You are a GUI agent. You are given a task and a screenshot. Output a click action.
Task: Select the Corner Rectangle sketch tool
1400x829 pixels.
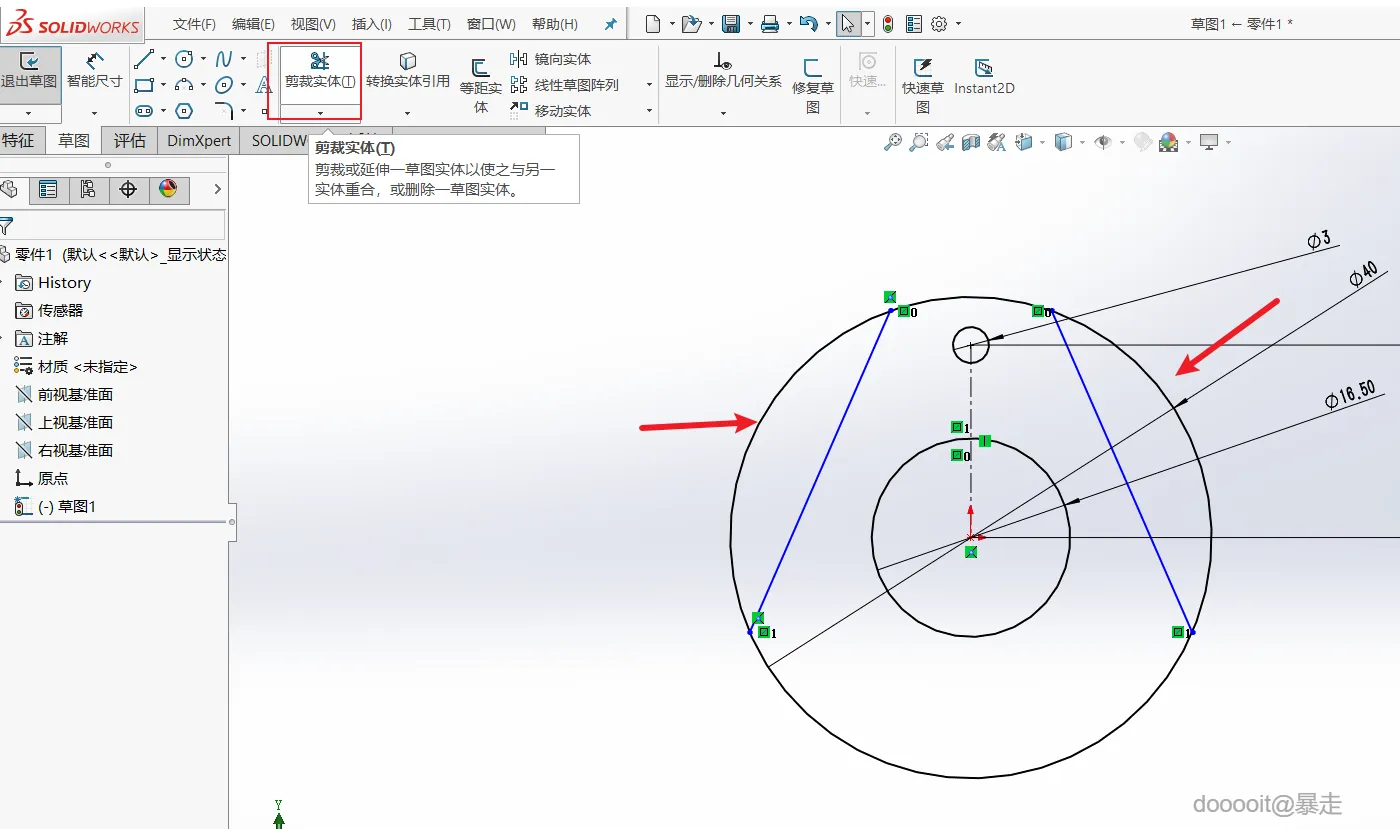tap(144, 85)
